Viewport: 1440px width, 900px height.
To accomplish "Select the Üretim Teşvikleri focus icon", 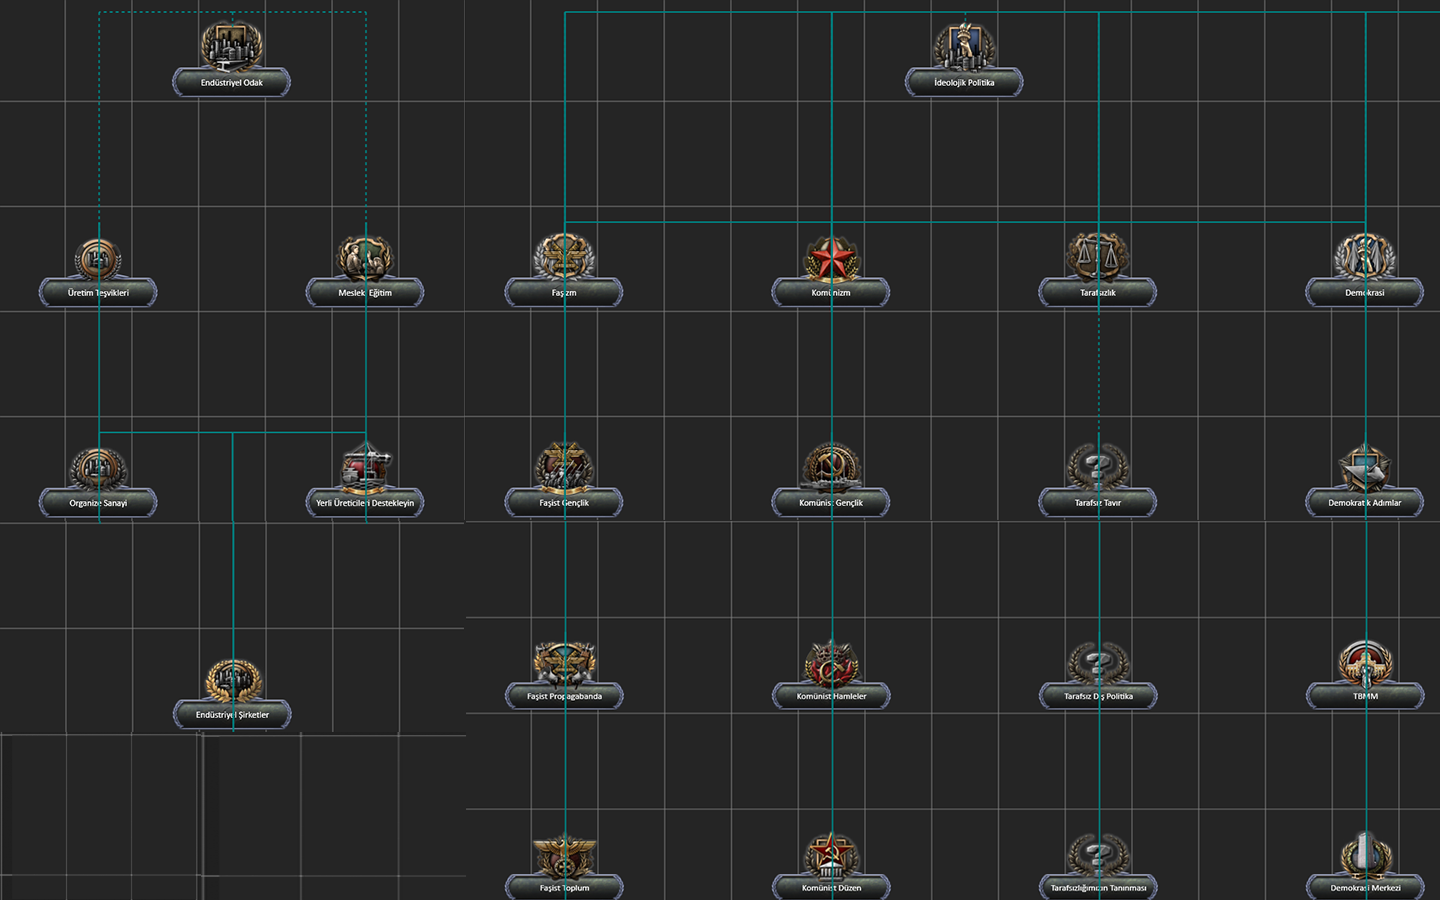I will 98,257.
